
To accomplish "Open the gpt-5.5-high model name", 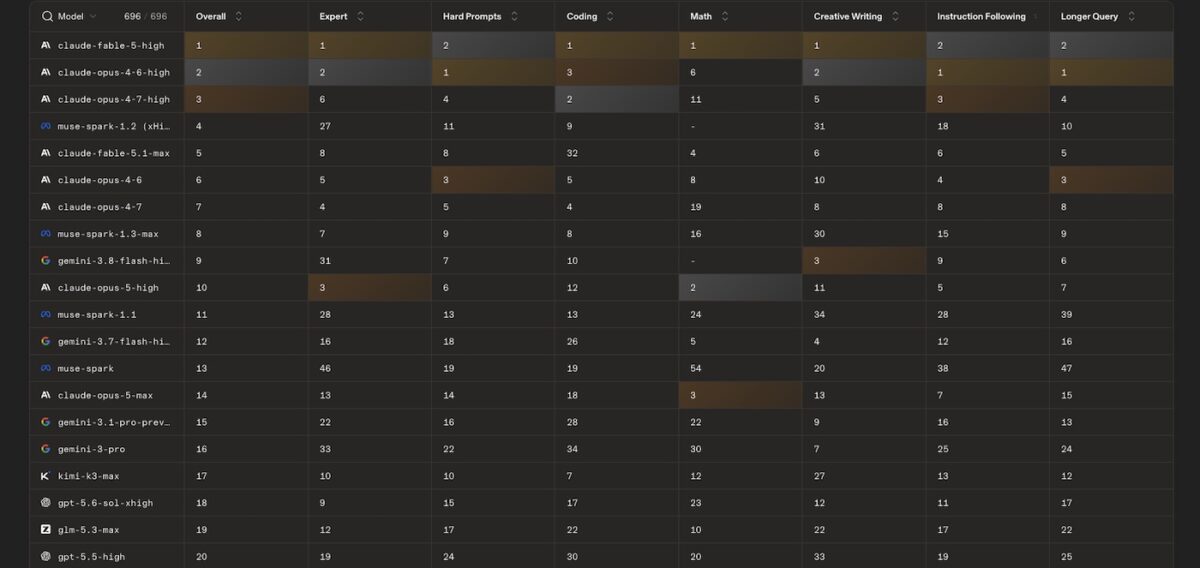I will pyautogui.click(x=92, y=557).
